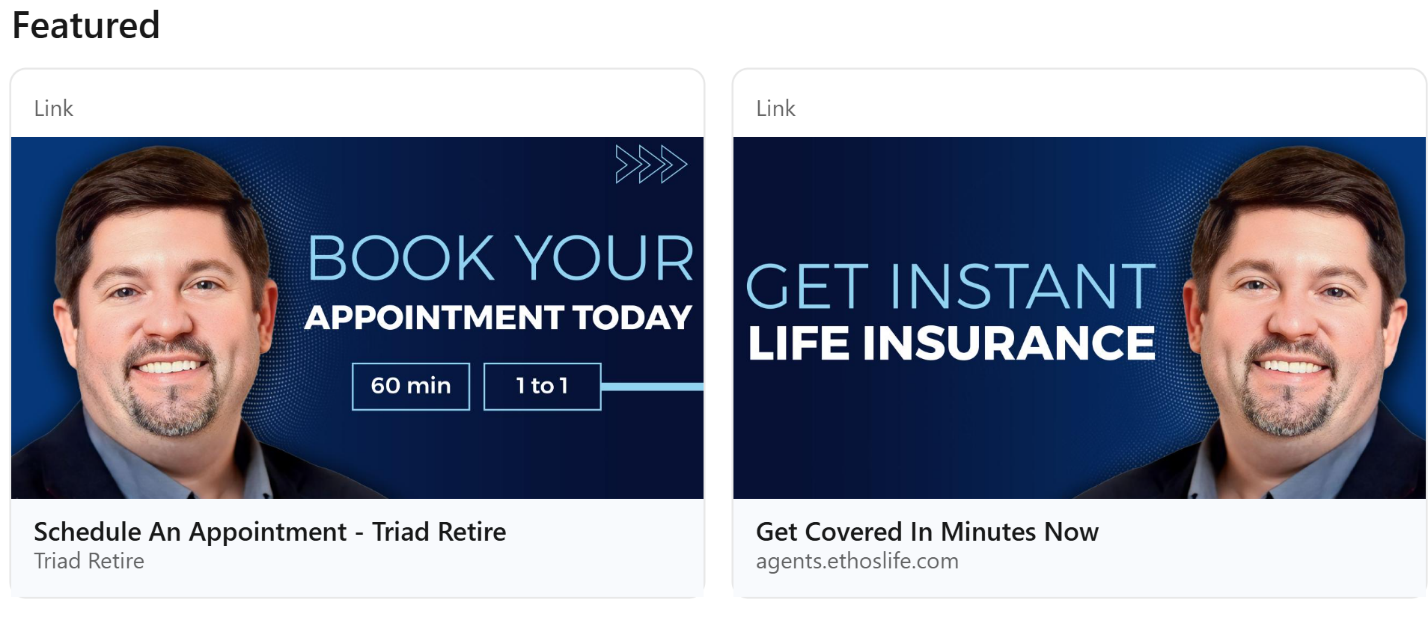Click the 1 to 1 box
1428x620 pixels.
pos(542,386)
